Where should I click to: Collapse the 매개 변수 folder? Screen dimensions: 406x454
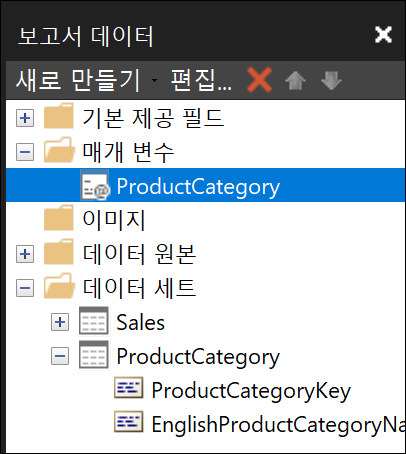click(x=25, y=152)
